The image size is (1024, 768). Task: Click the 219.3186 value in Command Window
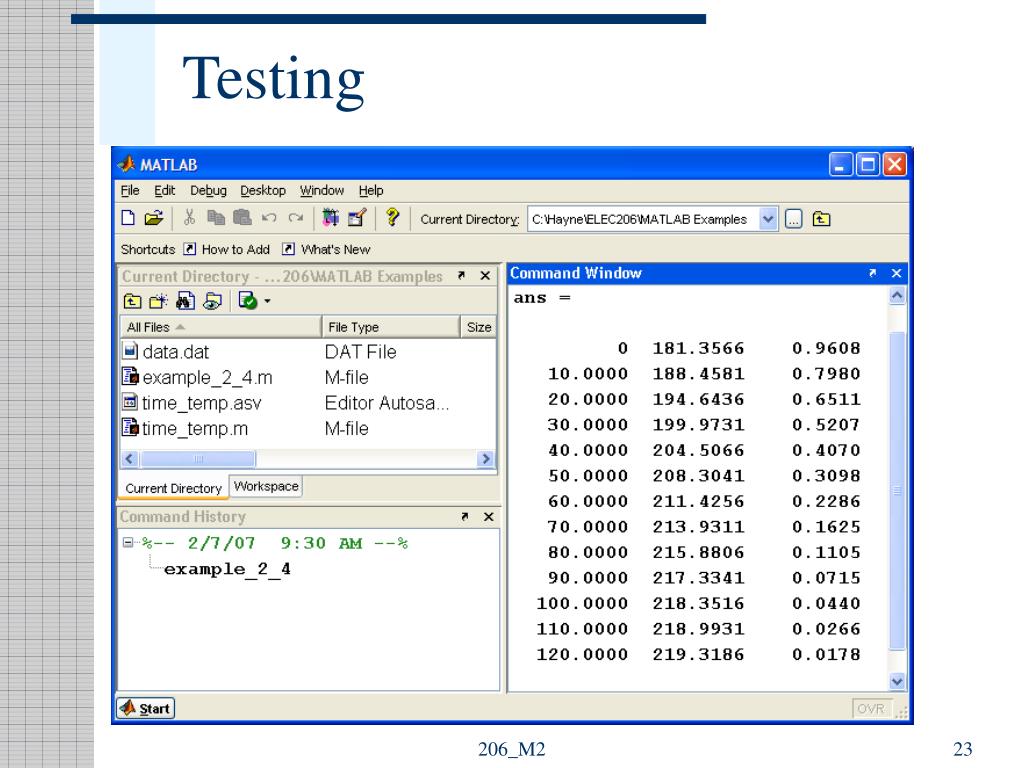pyautogui.click(x=698, y=654)
